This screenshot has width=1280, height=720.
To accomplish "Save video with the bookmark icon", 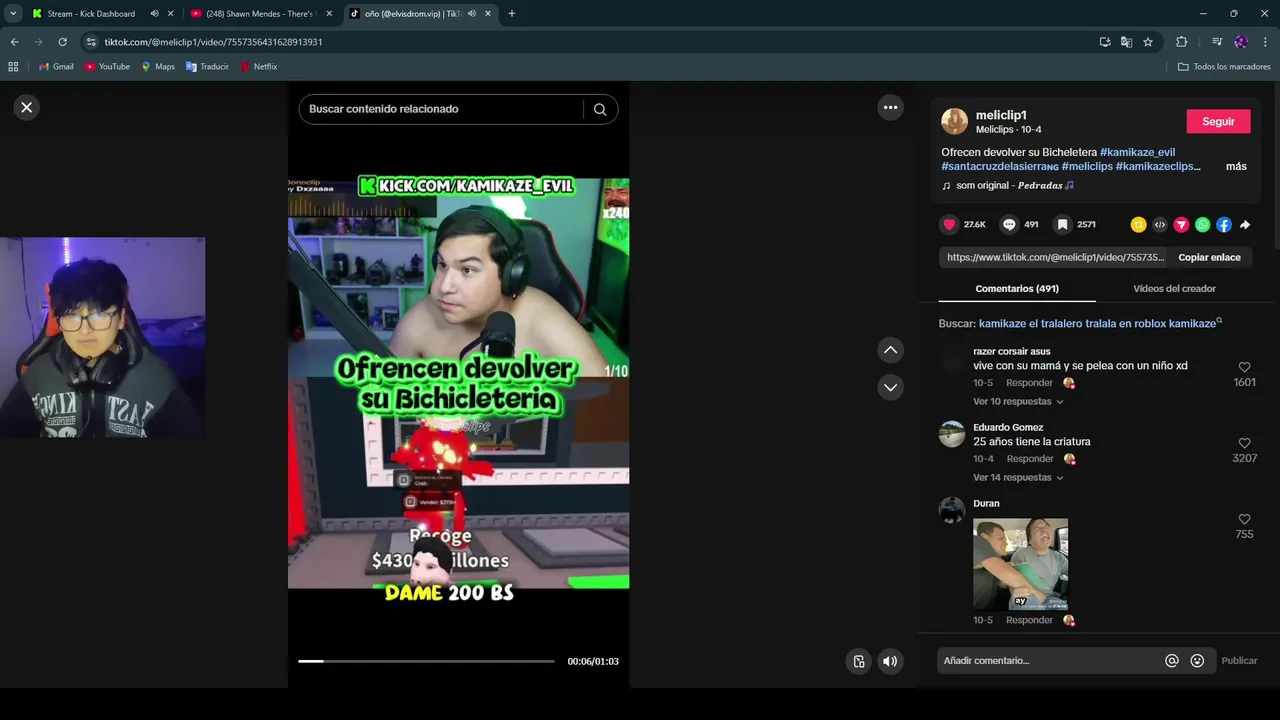I will (x=1063, y=225).
